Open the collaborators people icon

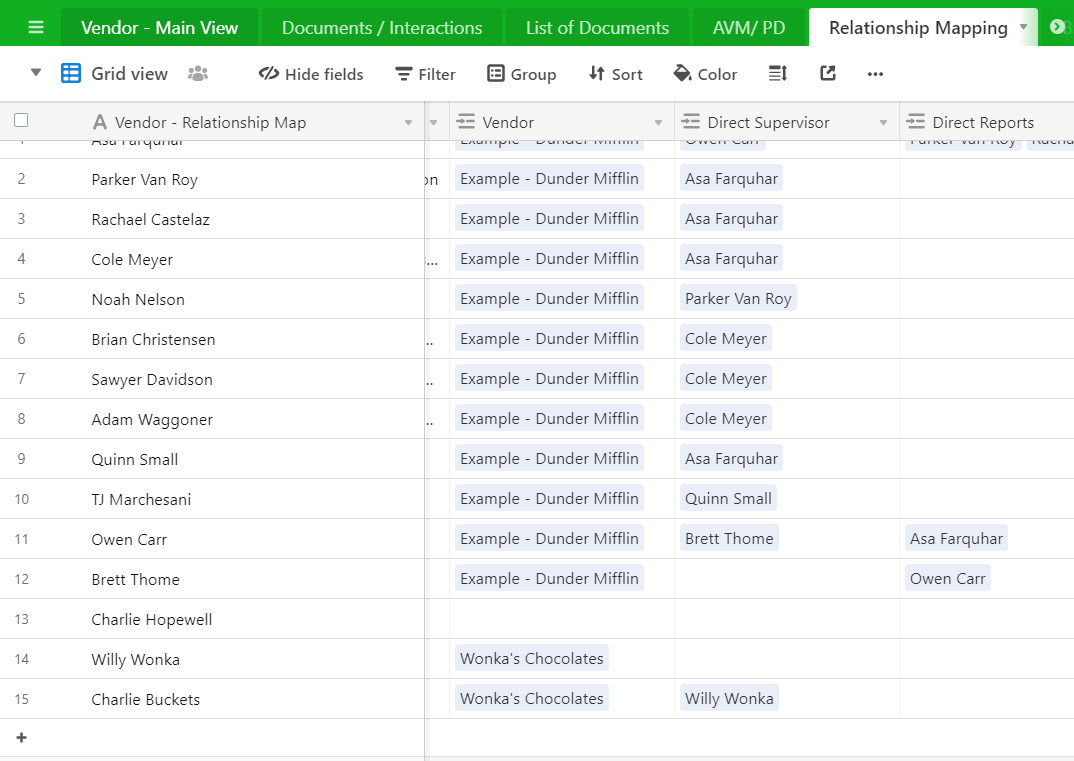click(198, 73)
